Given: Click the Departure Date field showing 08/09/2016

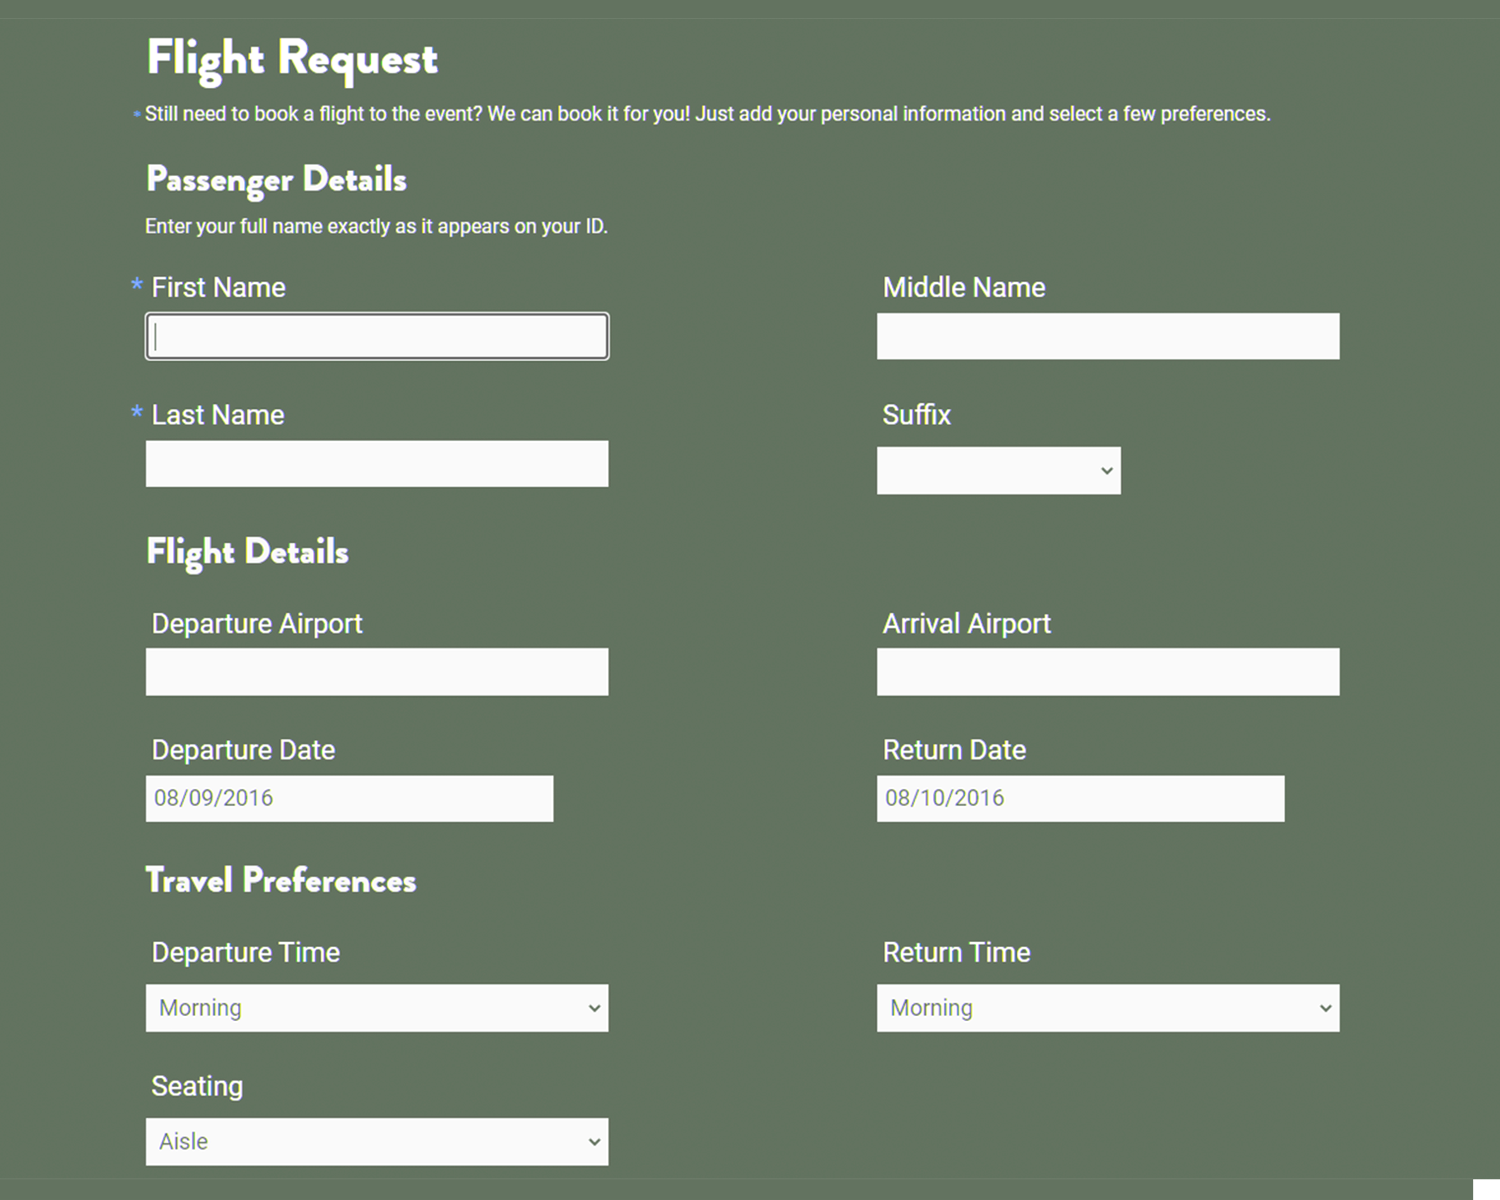Looking at the screenshot, I should 349,799.
